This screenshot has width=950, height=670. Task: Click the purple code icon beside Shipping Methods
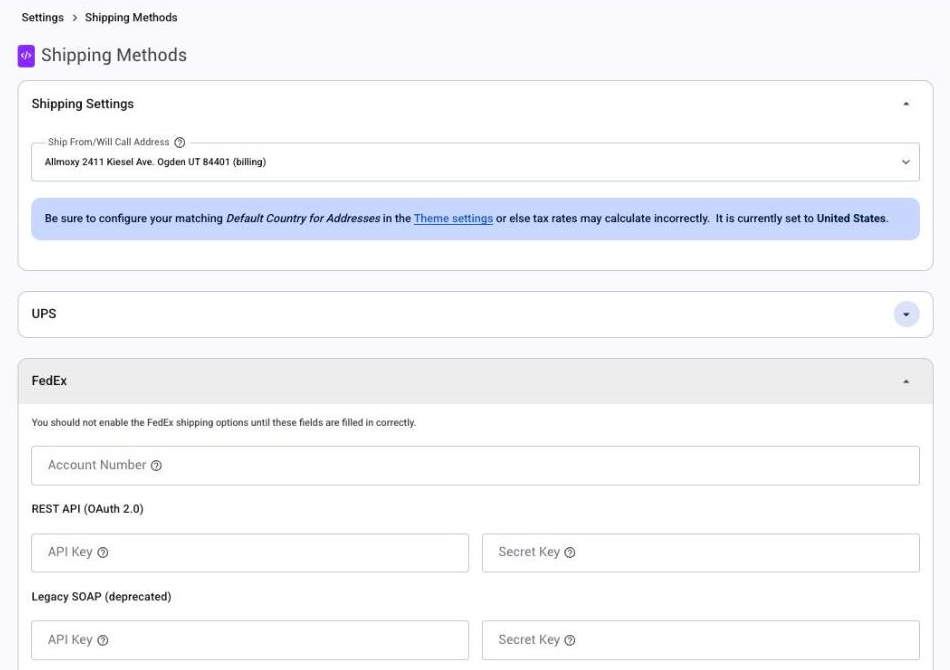(26, 56)
